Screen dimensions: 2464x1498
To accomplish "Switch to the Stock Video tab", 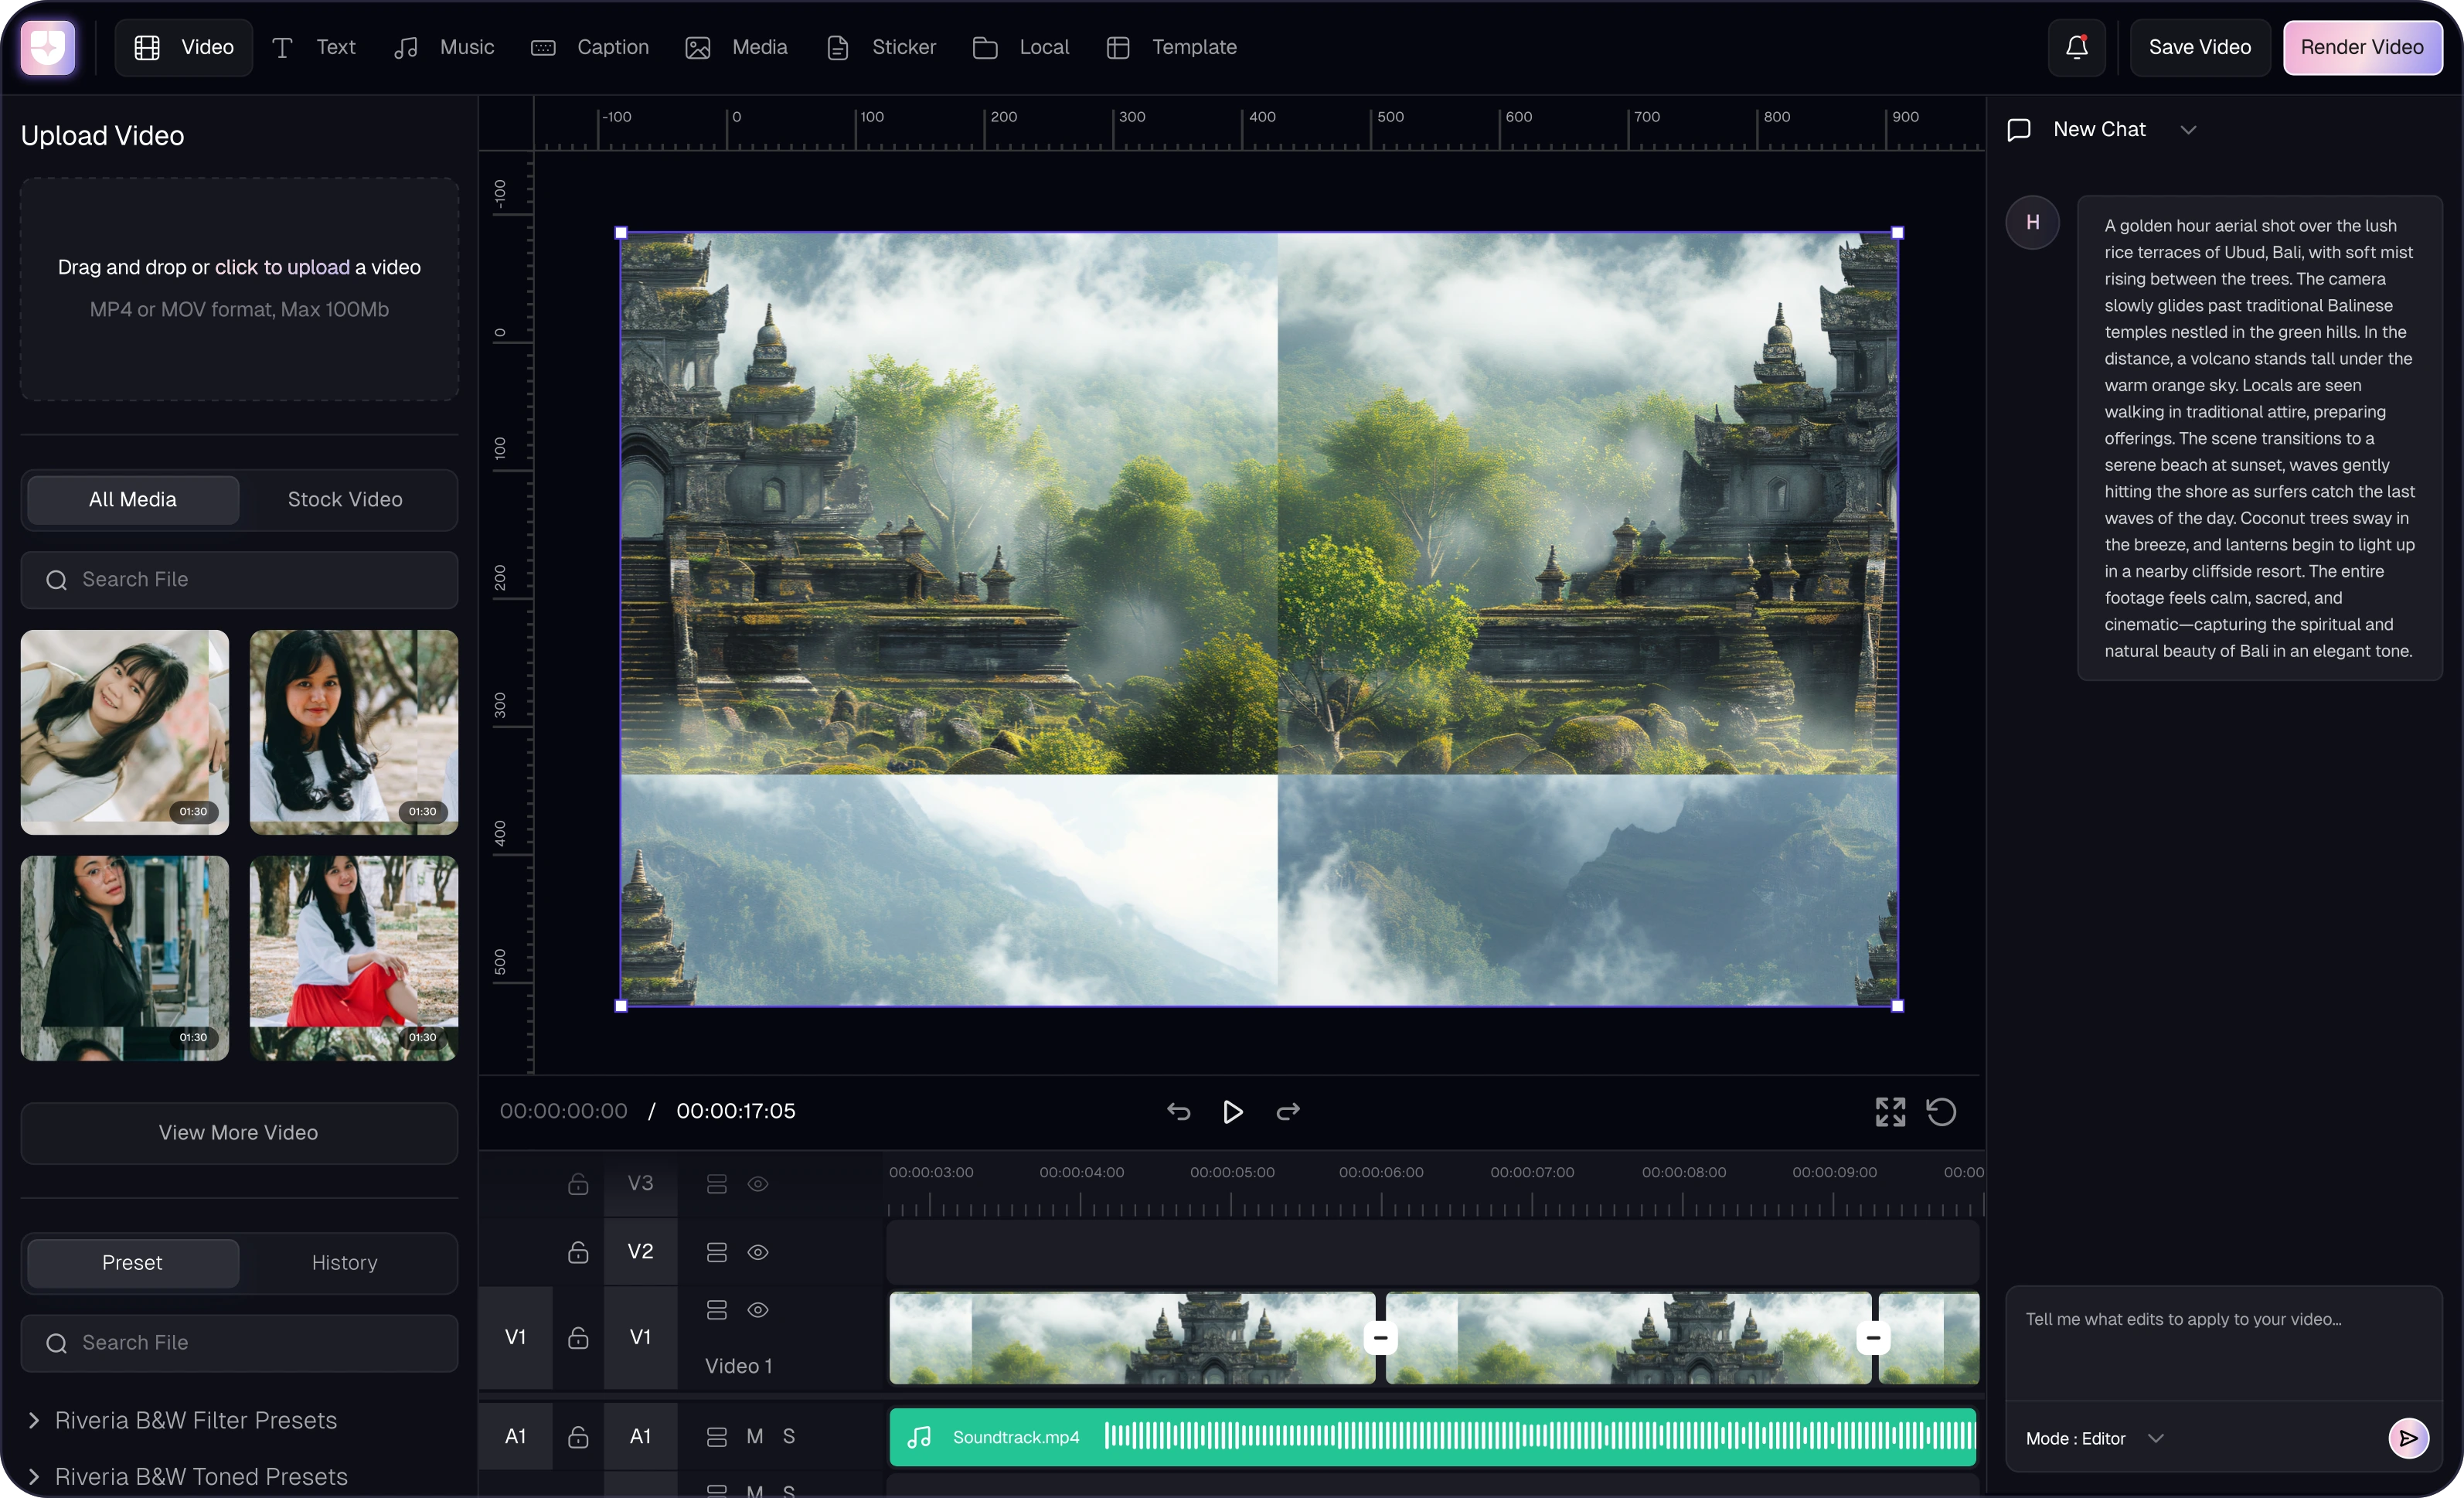I will (344, 499).
